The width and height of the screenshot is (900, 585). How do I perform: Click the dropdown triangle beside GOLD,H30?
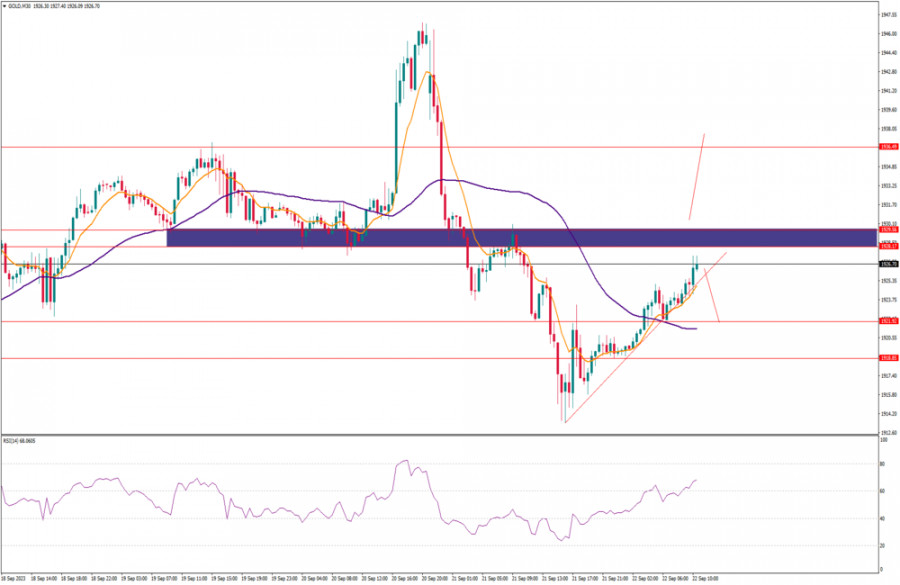[5, 6]
